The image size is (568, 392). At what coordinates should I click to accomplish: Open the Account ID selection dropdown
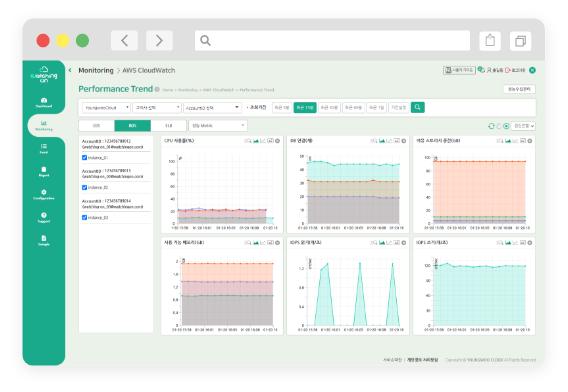[212, 108]
